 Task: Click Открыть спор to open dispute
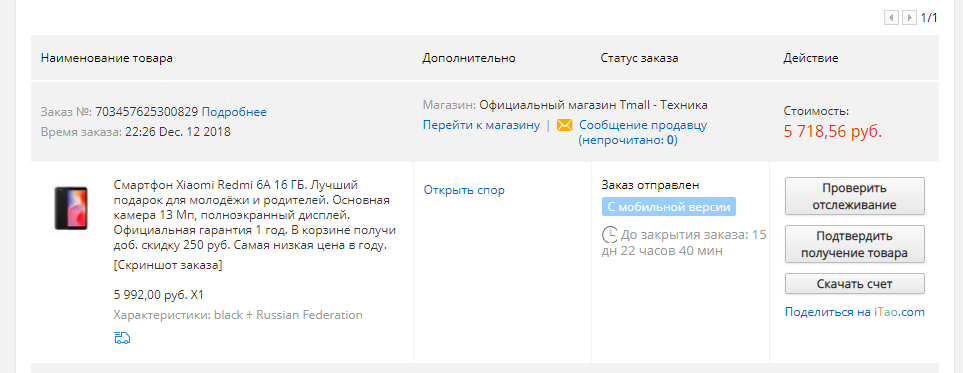464,190
